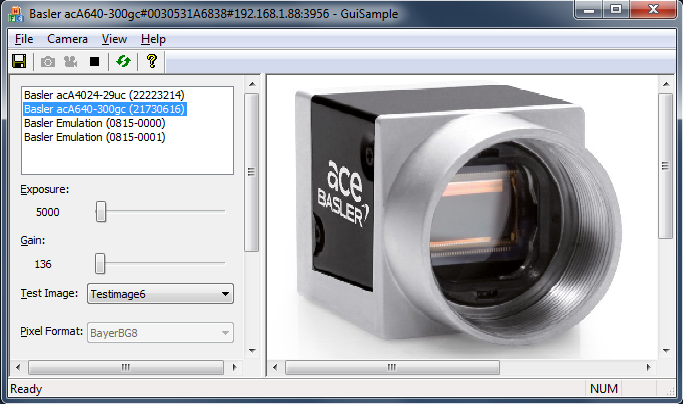Click the NUM indicator in the status bar
The image size is (683, 404).
pyautogui.click(x=604, y=389)
